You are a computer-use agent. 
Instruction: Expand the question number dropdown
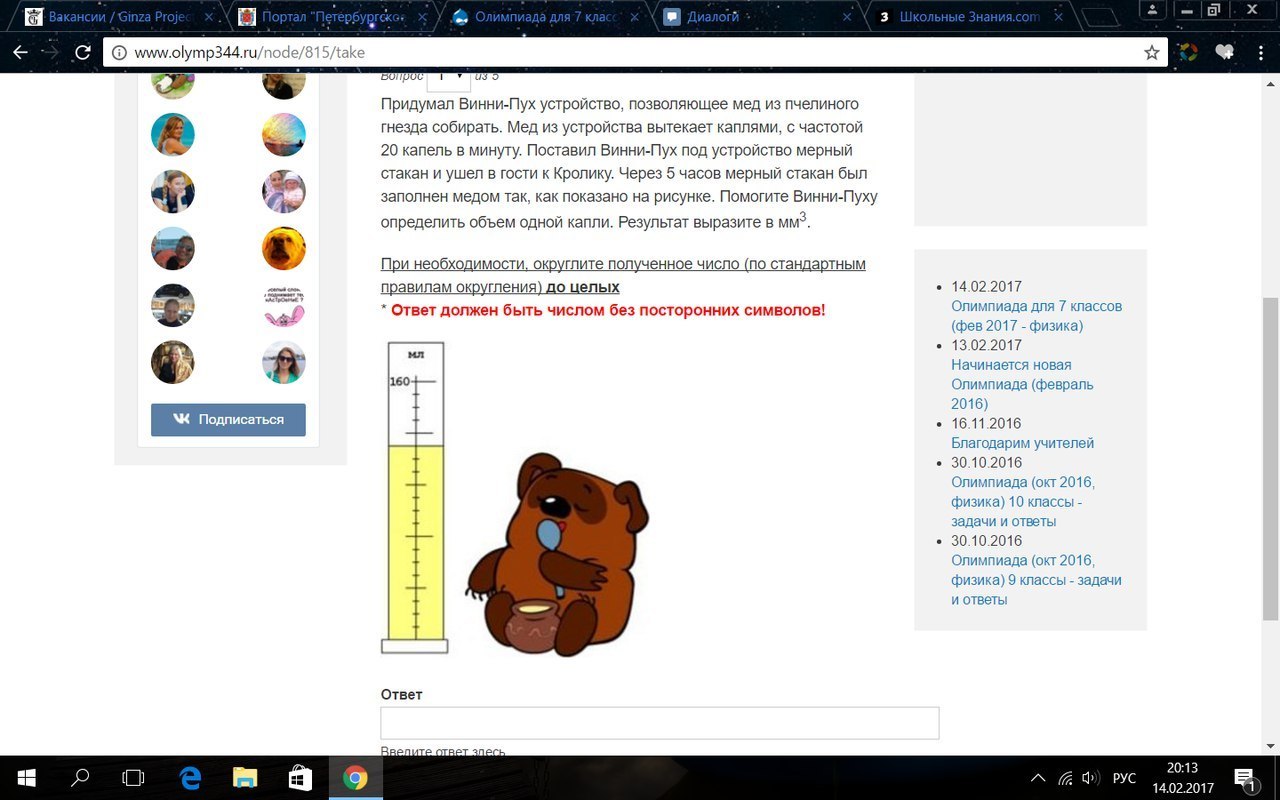448,77
